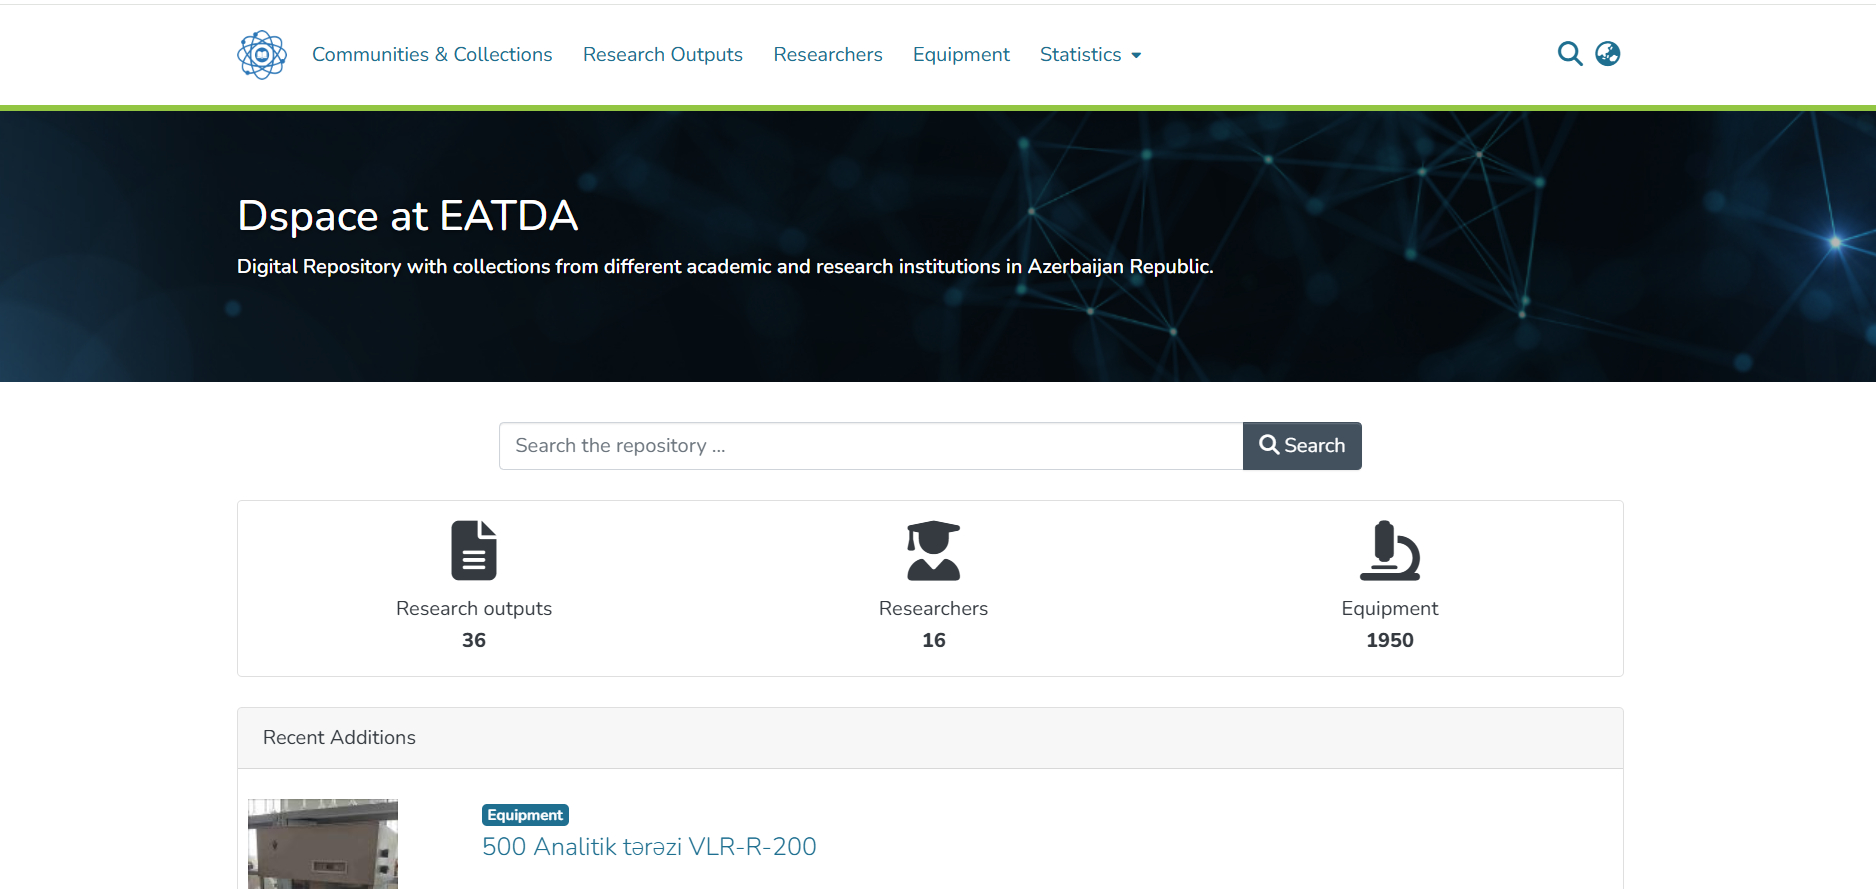
Task: Focus the 'Search the repository' input field
Action: click(x=870, y=446)
